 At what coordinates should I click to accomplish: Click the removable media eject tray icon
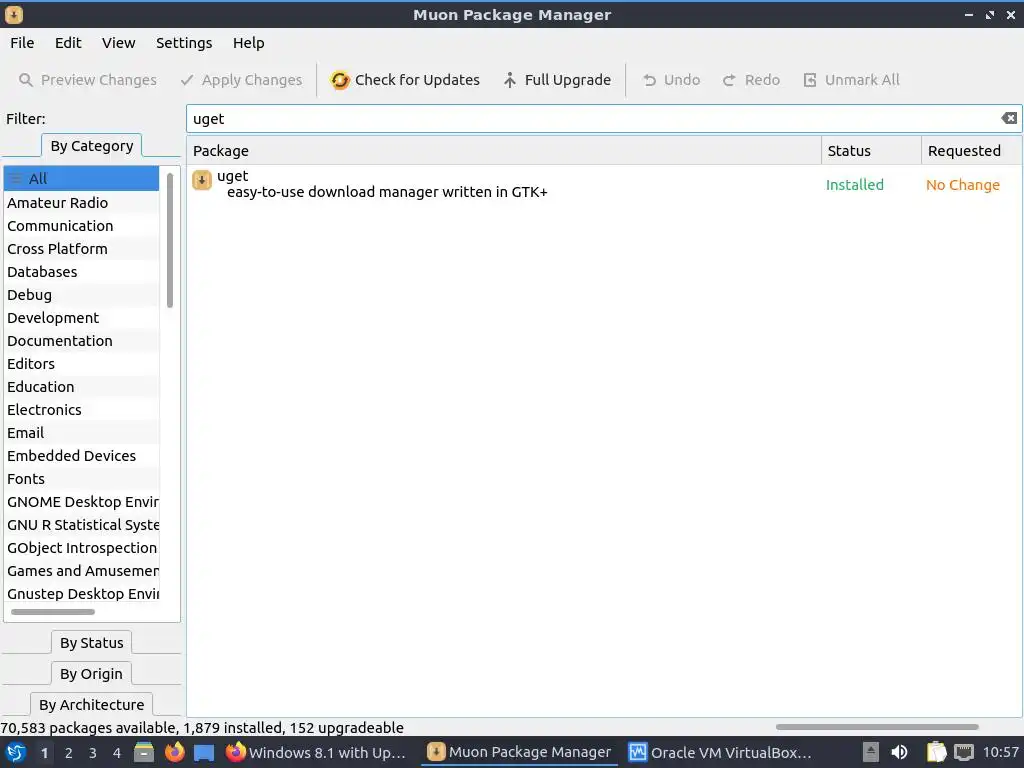point(871,752)
